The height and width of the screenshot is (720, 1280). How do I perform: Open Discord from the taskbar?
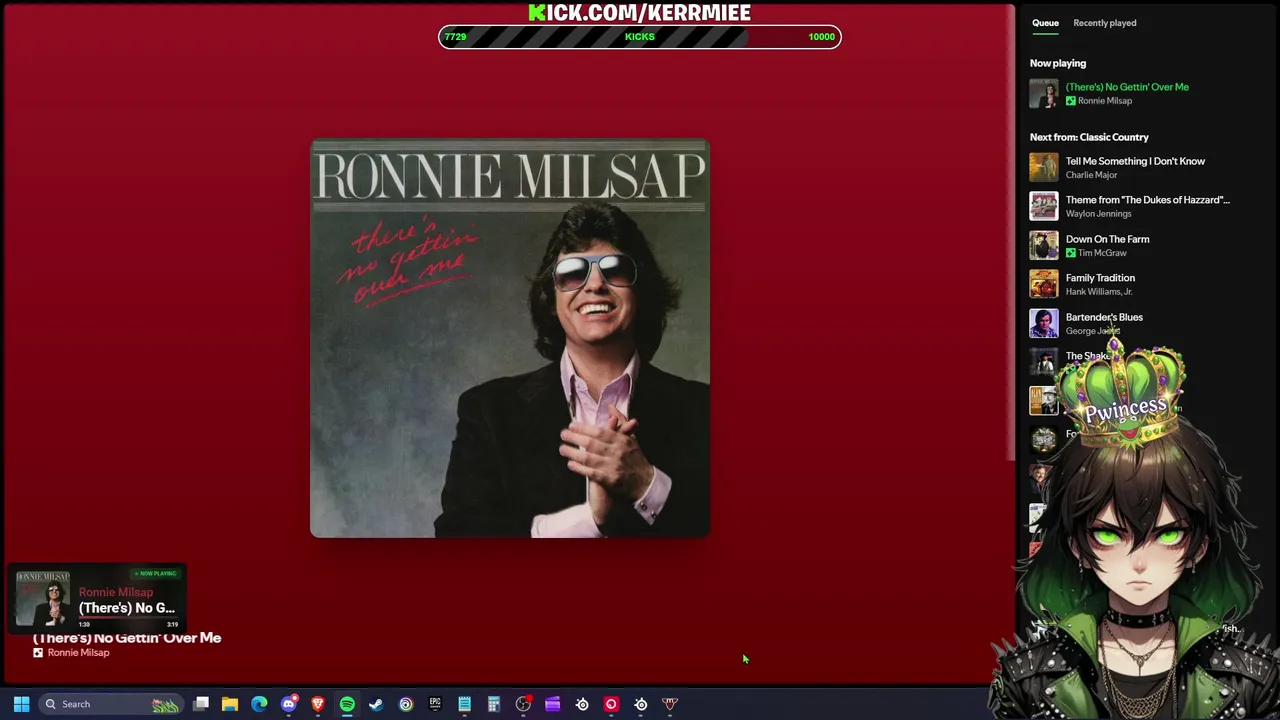pyautogui.click(x=289, y=704)
